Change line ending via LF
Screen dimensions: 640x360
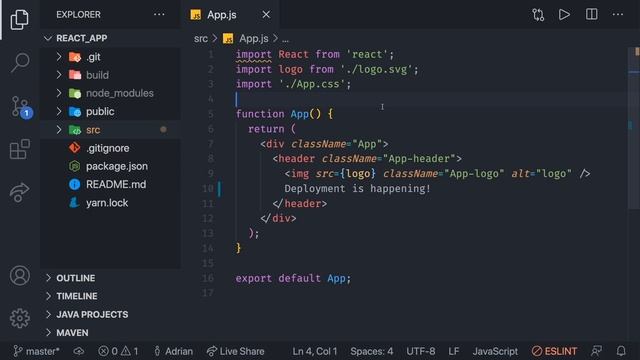453,351
